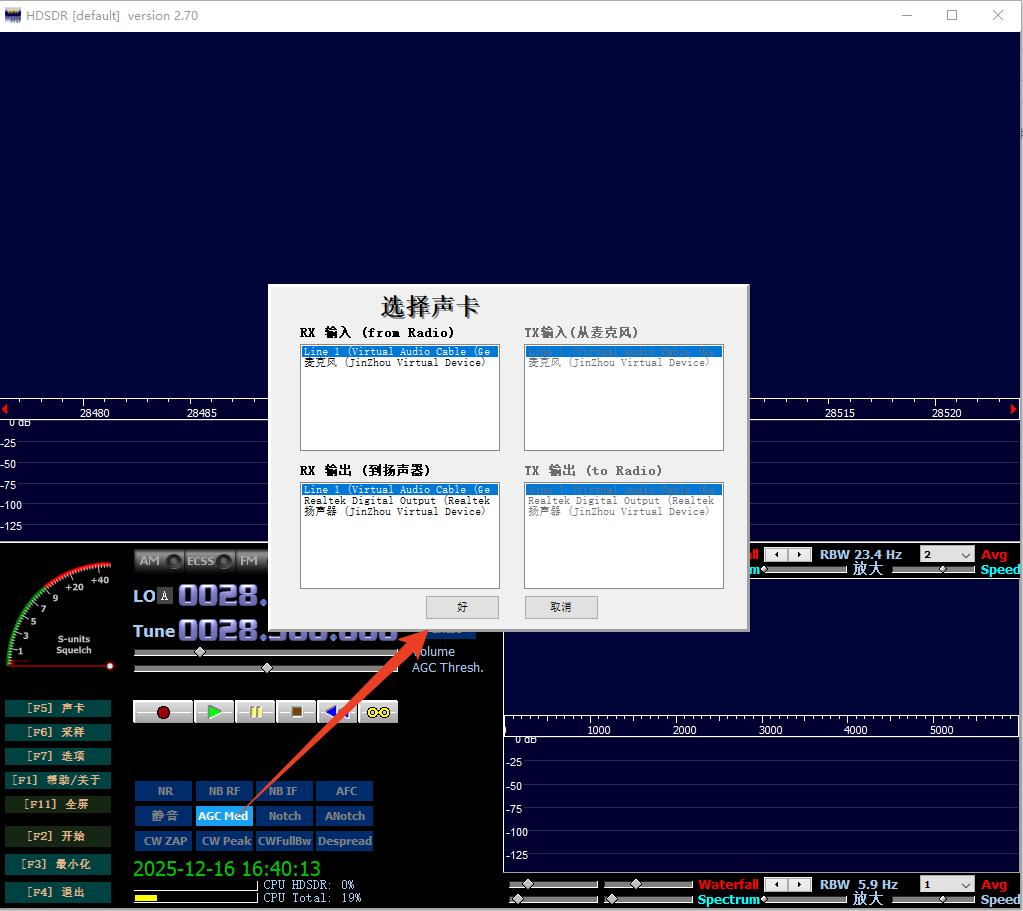This screenshot has height=911, width=1023.
Task: Pause playback with the yellow pause icon
Action: [255, 712]
